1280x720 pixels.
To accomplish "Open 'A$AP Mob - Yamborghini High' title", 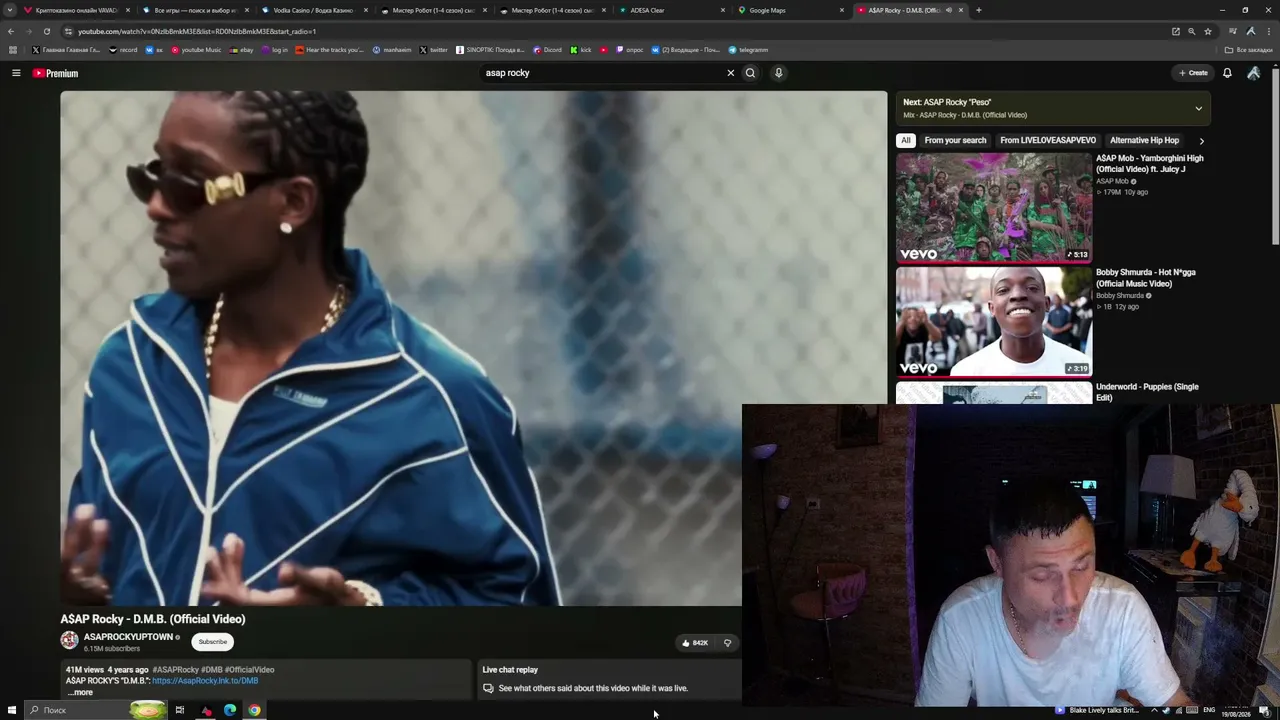I will [x=1150, y=164].
